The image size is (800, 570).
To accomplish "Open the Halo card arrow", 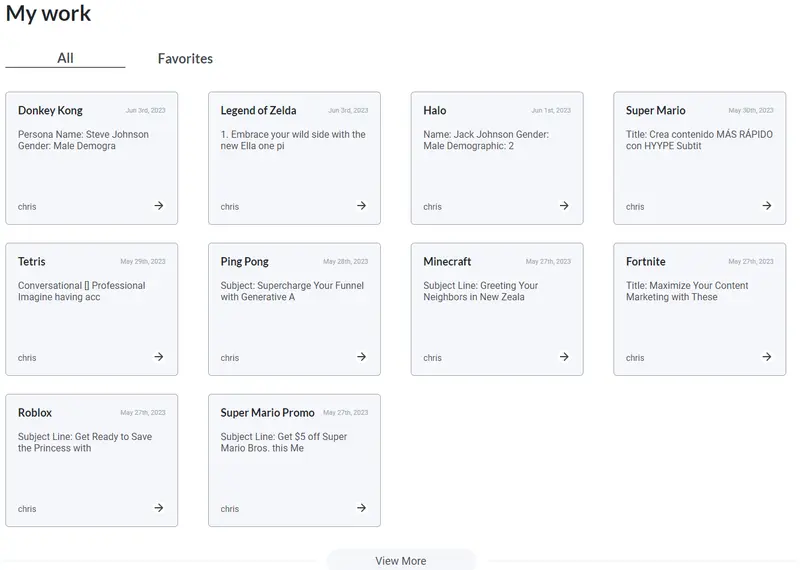I will point(564,206).
